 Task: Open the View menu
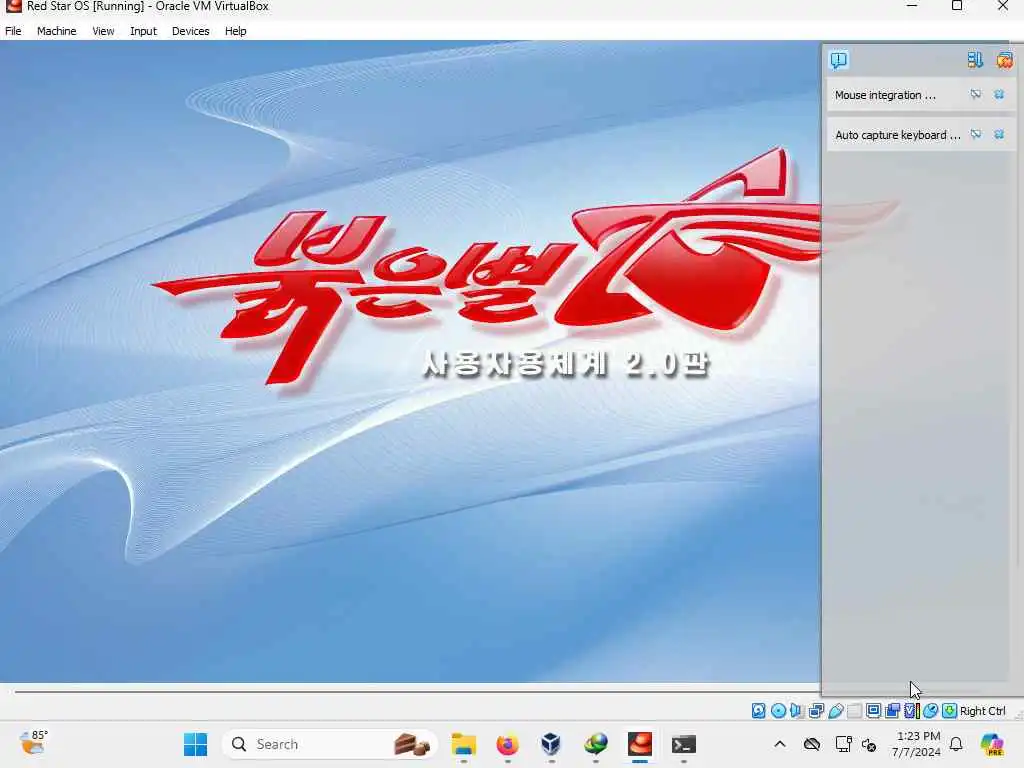(103, 31)
